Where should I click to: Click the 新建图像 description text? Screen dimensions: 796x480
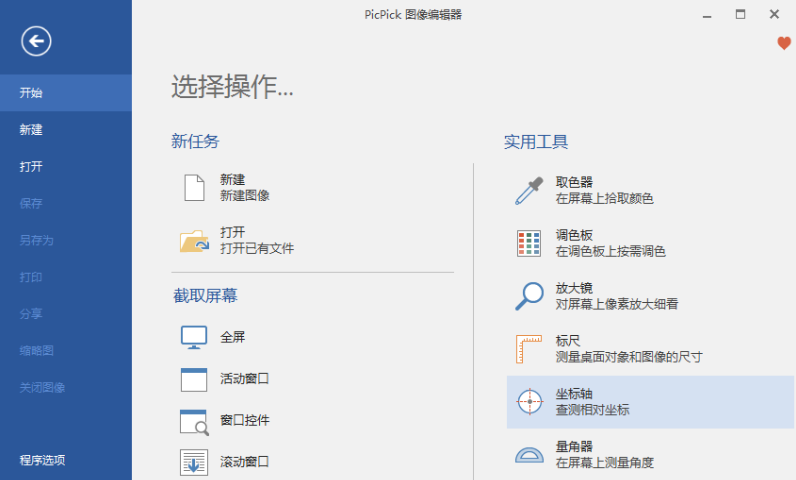pyautogui.click(x=245, y=196)
